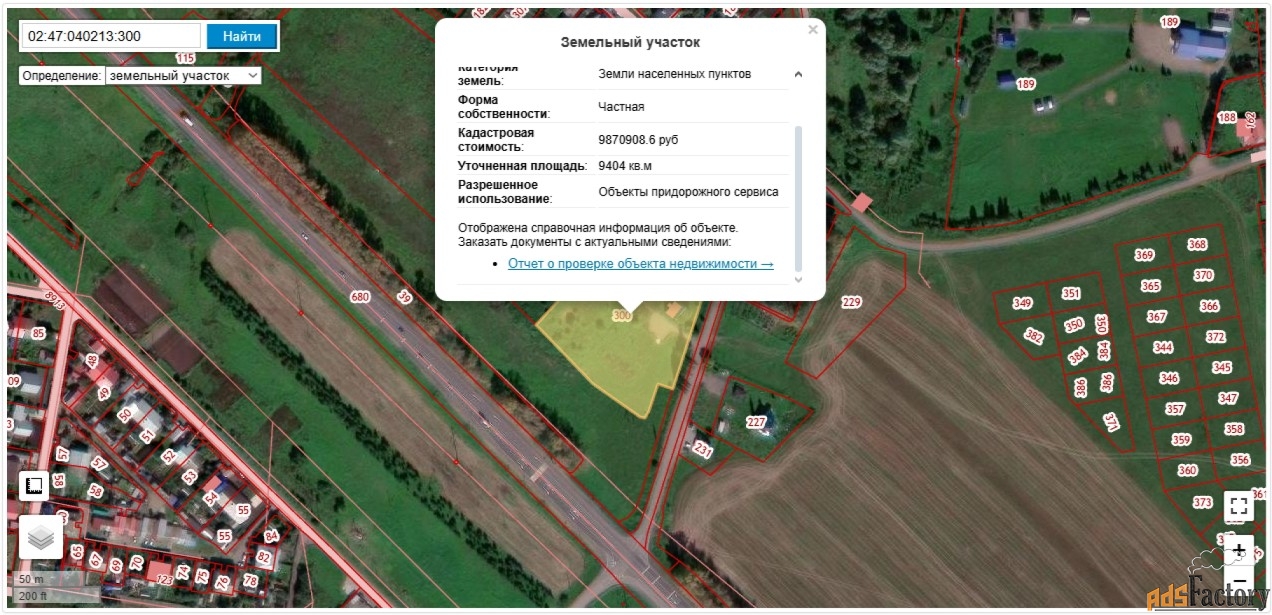Click the measurement ruler tool icon
1272x615 pixels.
35,487
